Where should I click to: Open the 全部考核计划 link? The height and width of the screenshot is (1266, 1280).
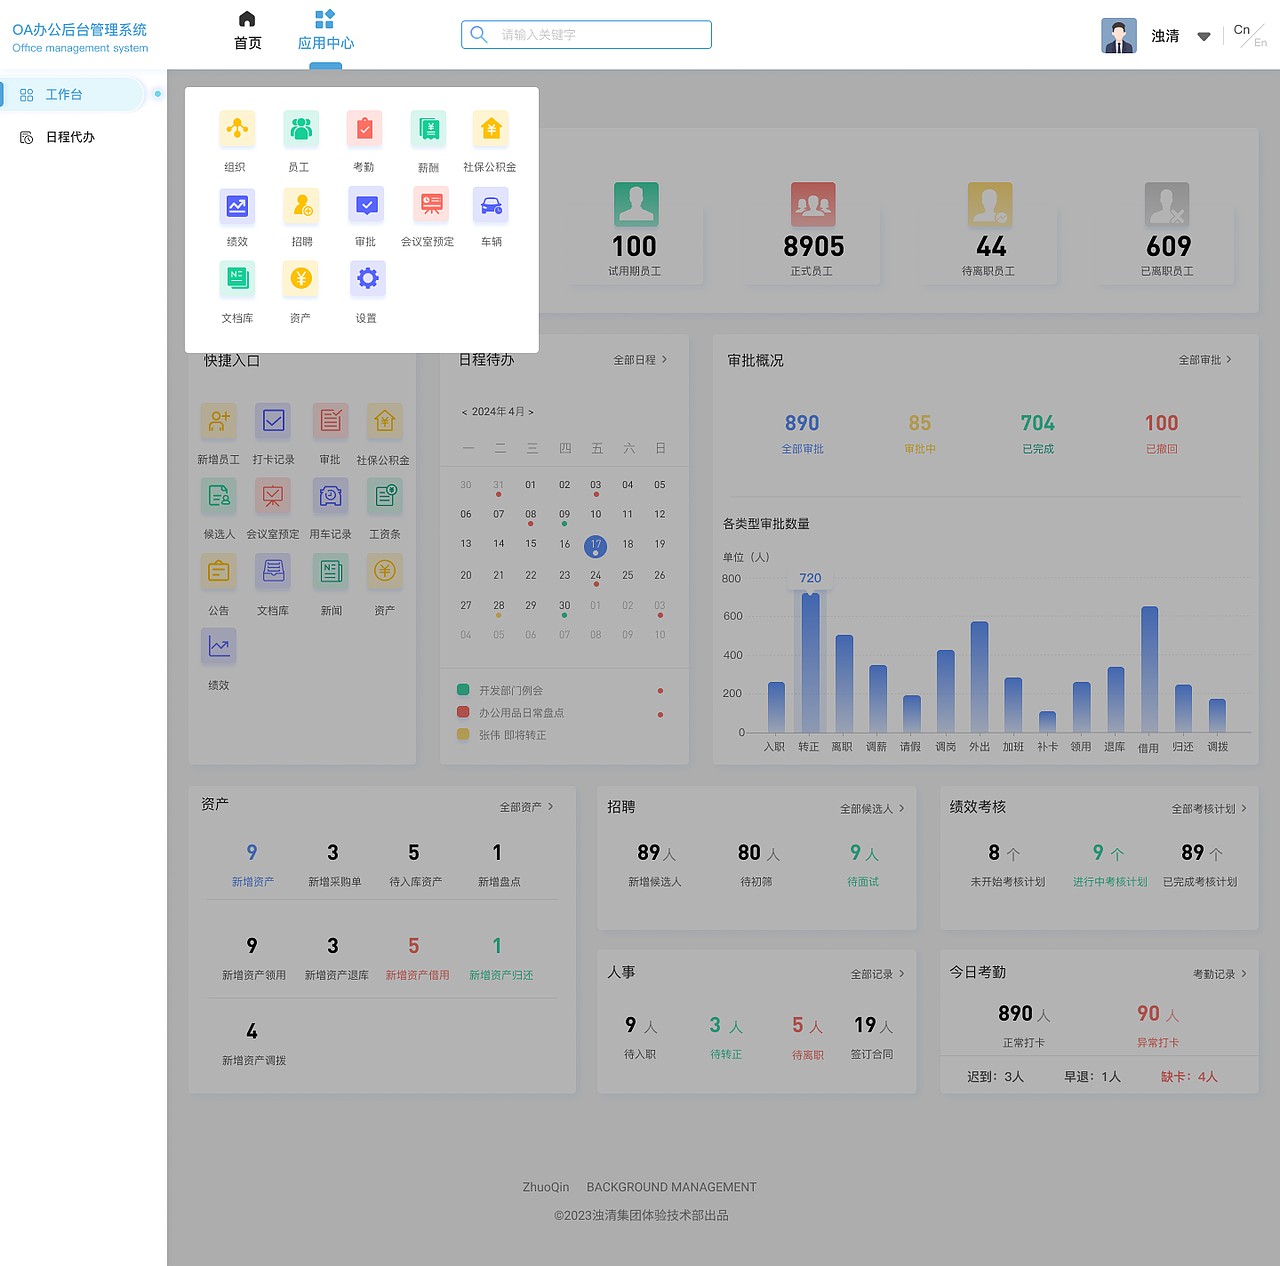pos(1209,809)
